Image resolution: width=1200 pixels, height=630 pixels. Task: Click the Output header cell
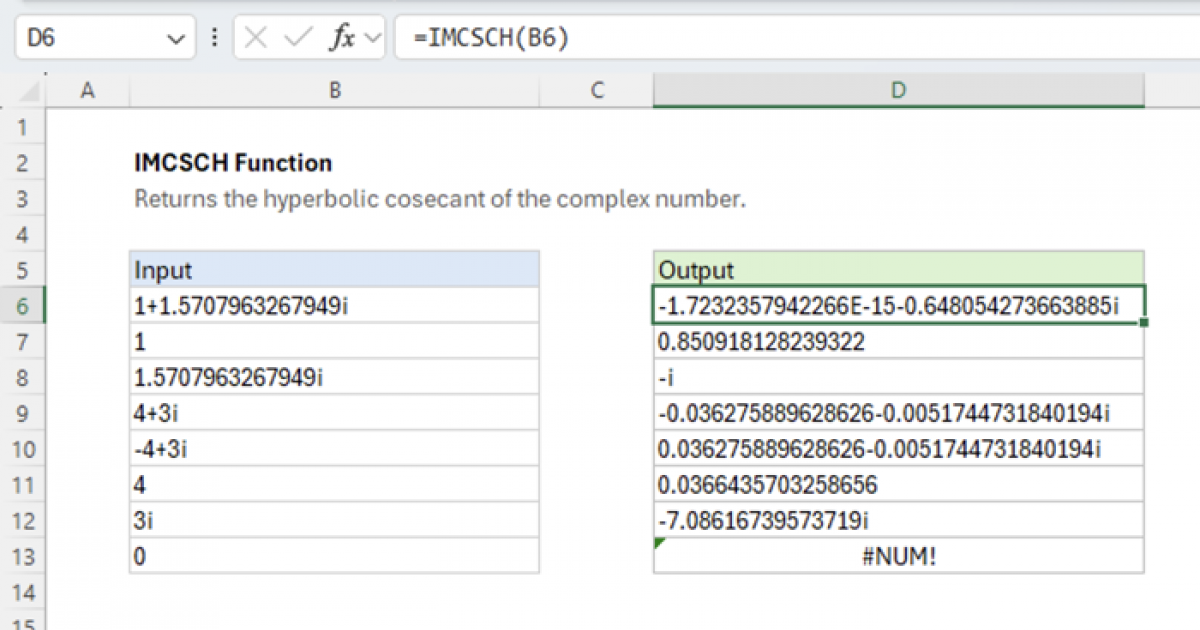[897, 270]
